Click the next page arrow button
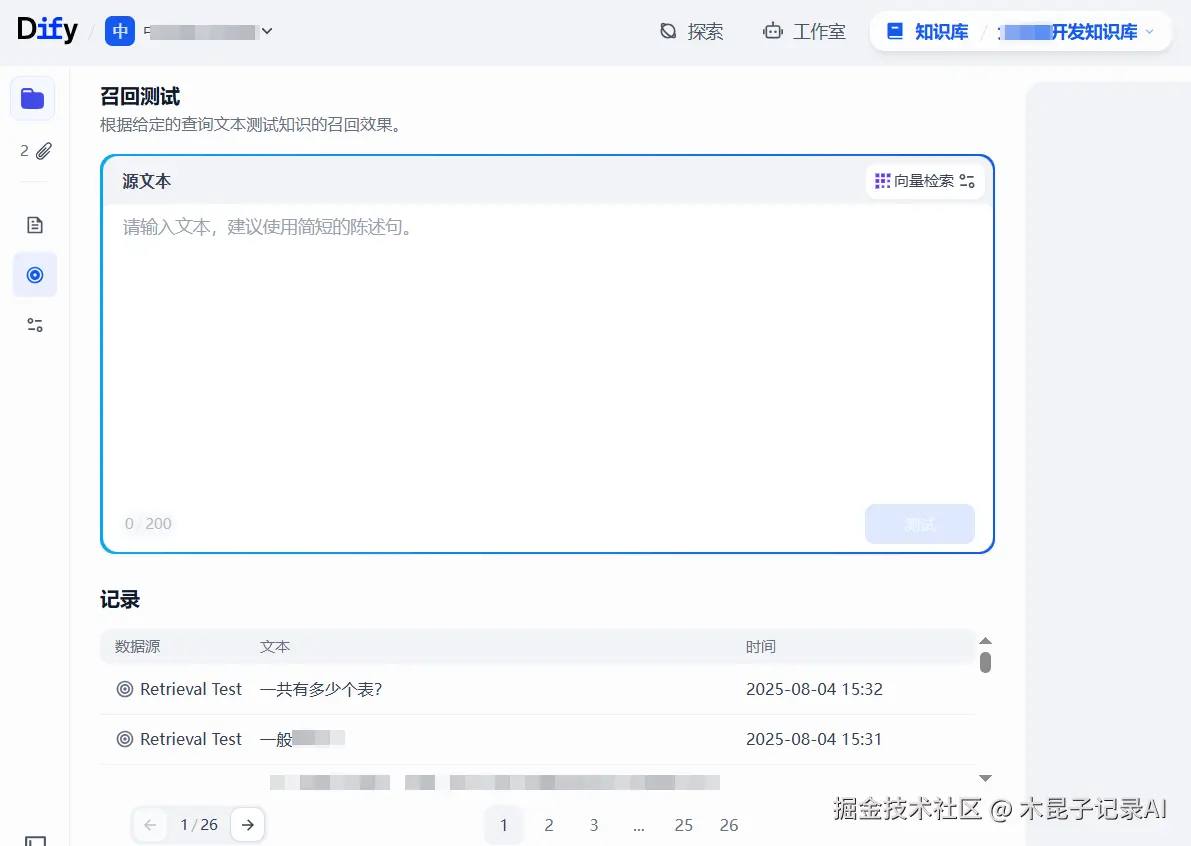Viewport: 1191px width, 846px height. point(247,824)
